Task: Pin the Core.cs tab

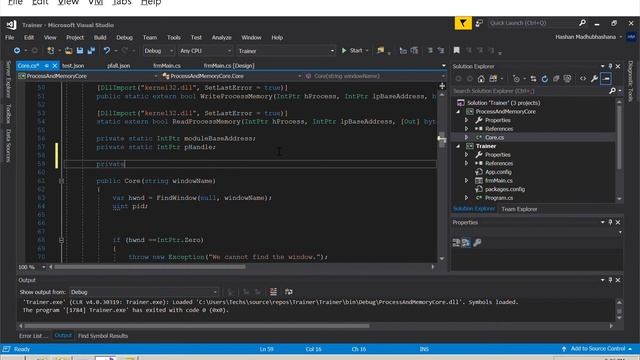Action: coord(47,66)
